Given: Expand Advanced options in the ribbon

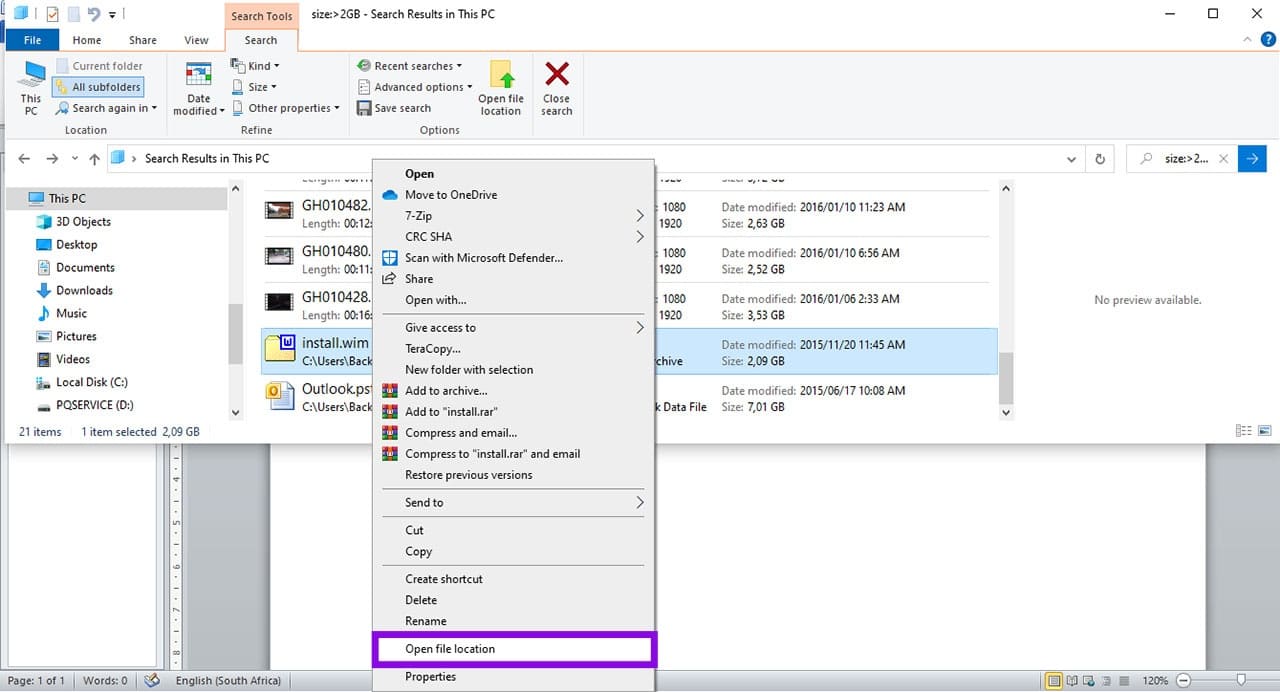Looking at the screenshot, I should 414,87.
